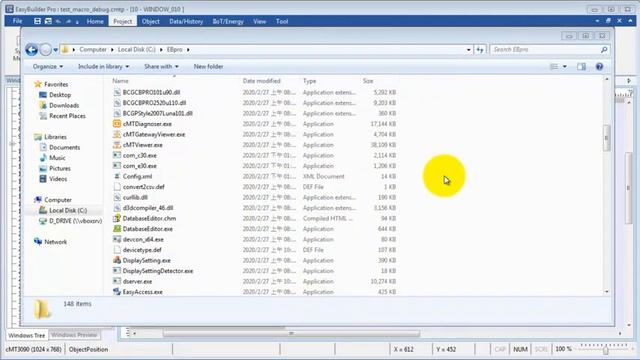Image resolution: width=640 pixels, height=360 pixels.
Task: Switch to the Tool ribbon tab
Action: (x=282, y=21)
